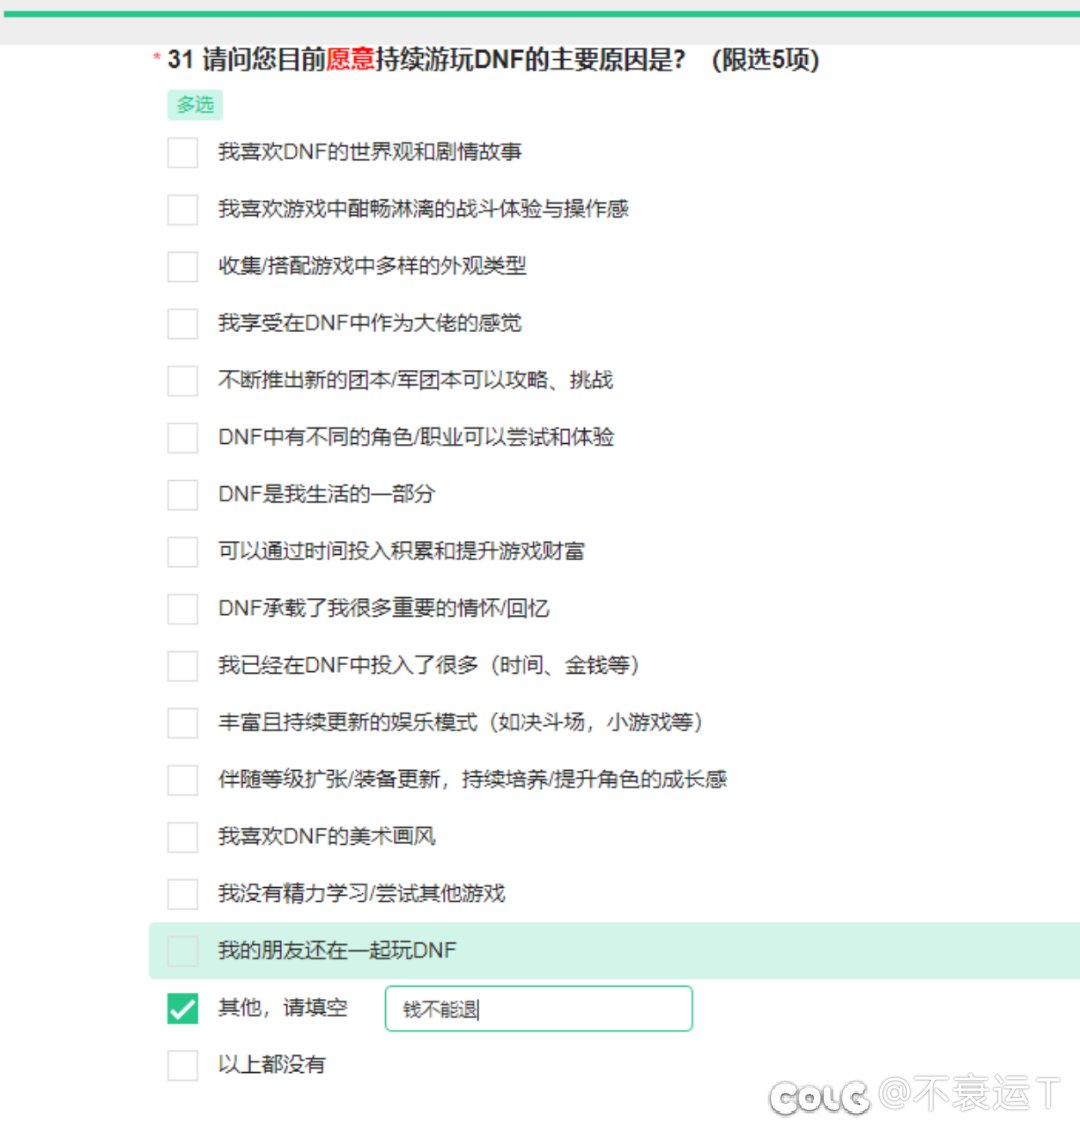Check 已经在DNF中投入了很多 option
Image resolution: width=1080 pixels, height=1139 pixels.
coord(183,665)
